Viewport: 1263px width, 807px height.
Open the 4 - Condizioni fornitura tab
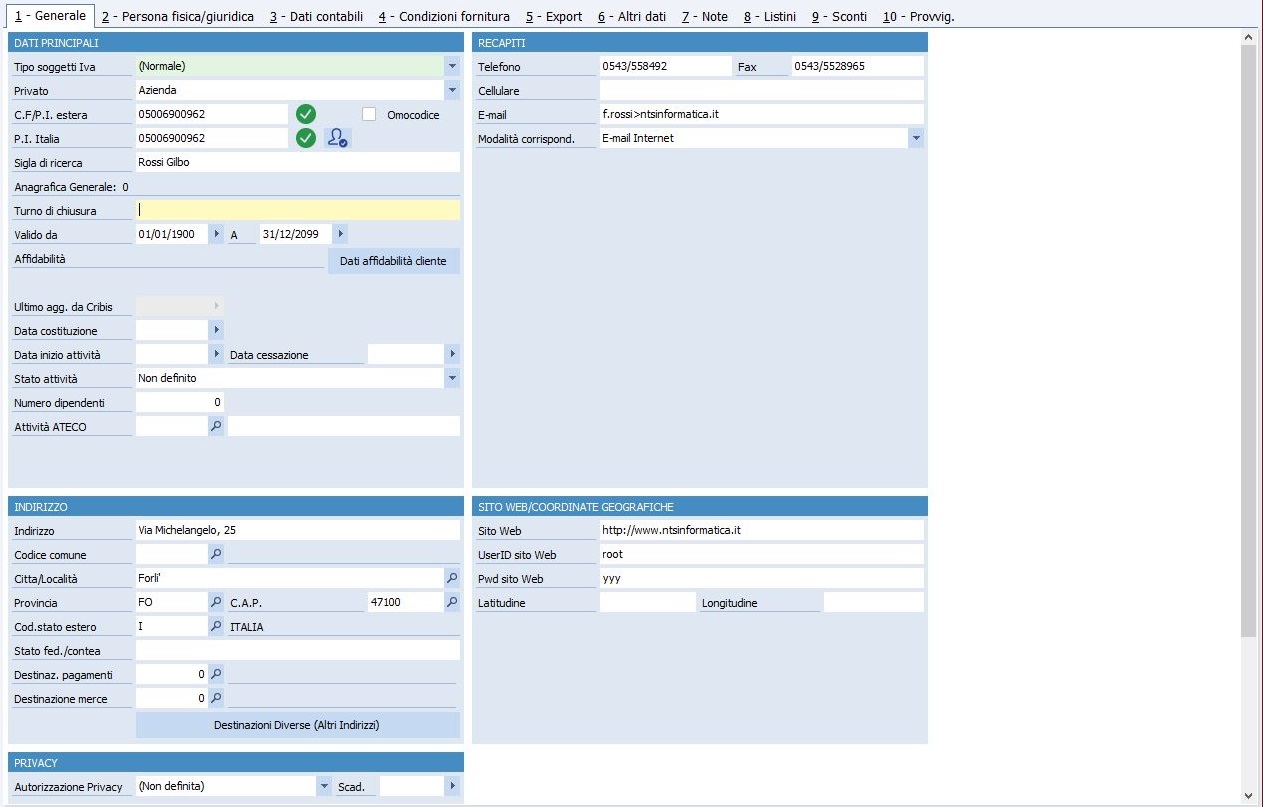[444, 17]
